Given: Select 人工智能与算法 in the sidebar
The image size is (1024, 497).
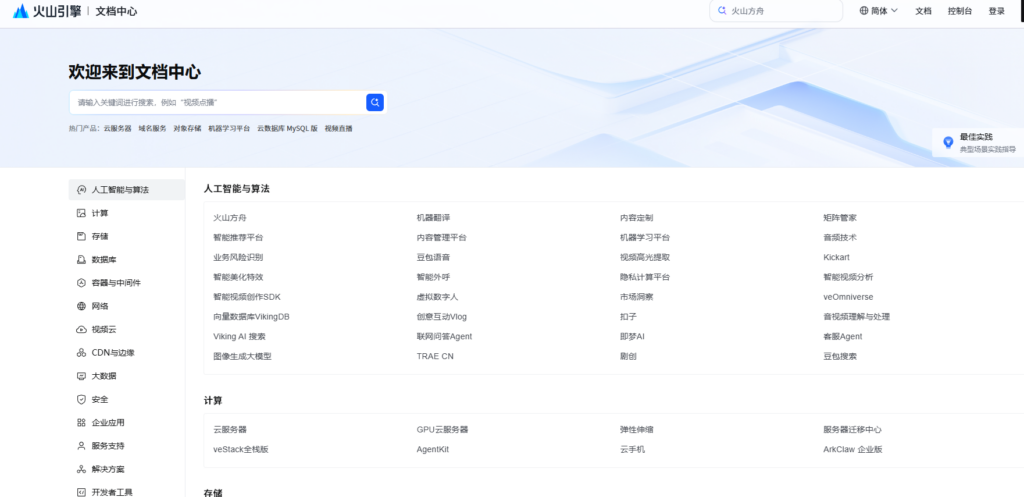Looking at the screenshot, I should tap(127, 190).
